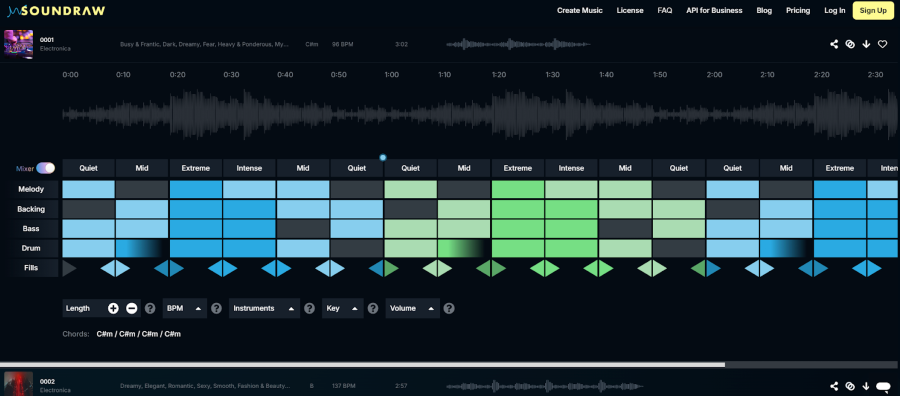Screen dimensions: 900x396
Task: Enable the dark Bass block at 1:40
Action: point(625,228)
